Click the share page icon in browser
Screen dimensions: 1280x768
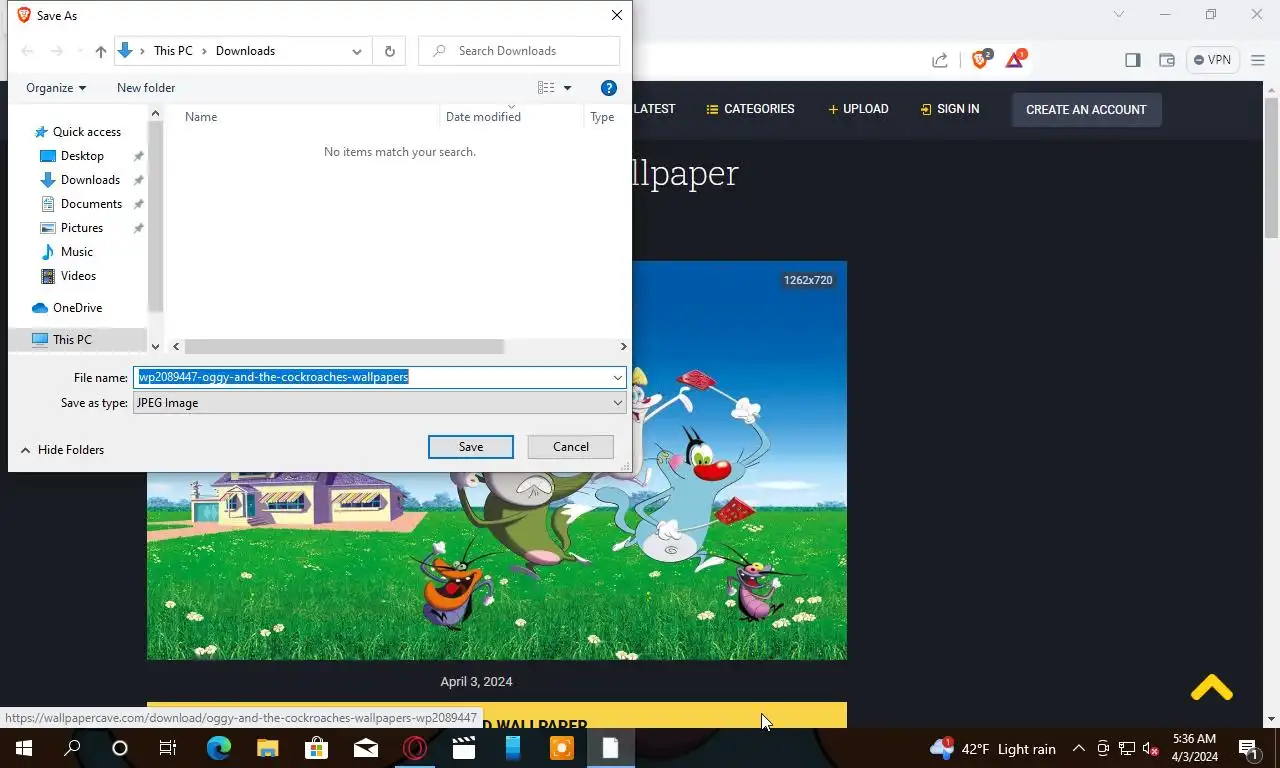click(x=940, y=60)
